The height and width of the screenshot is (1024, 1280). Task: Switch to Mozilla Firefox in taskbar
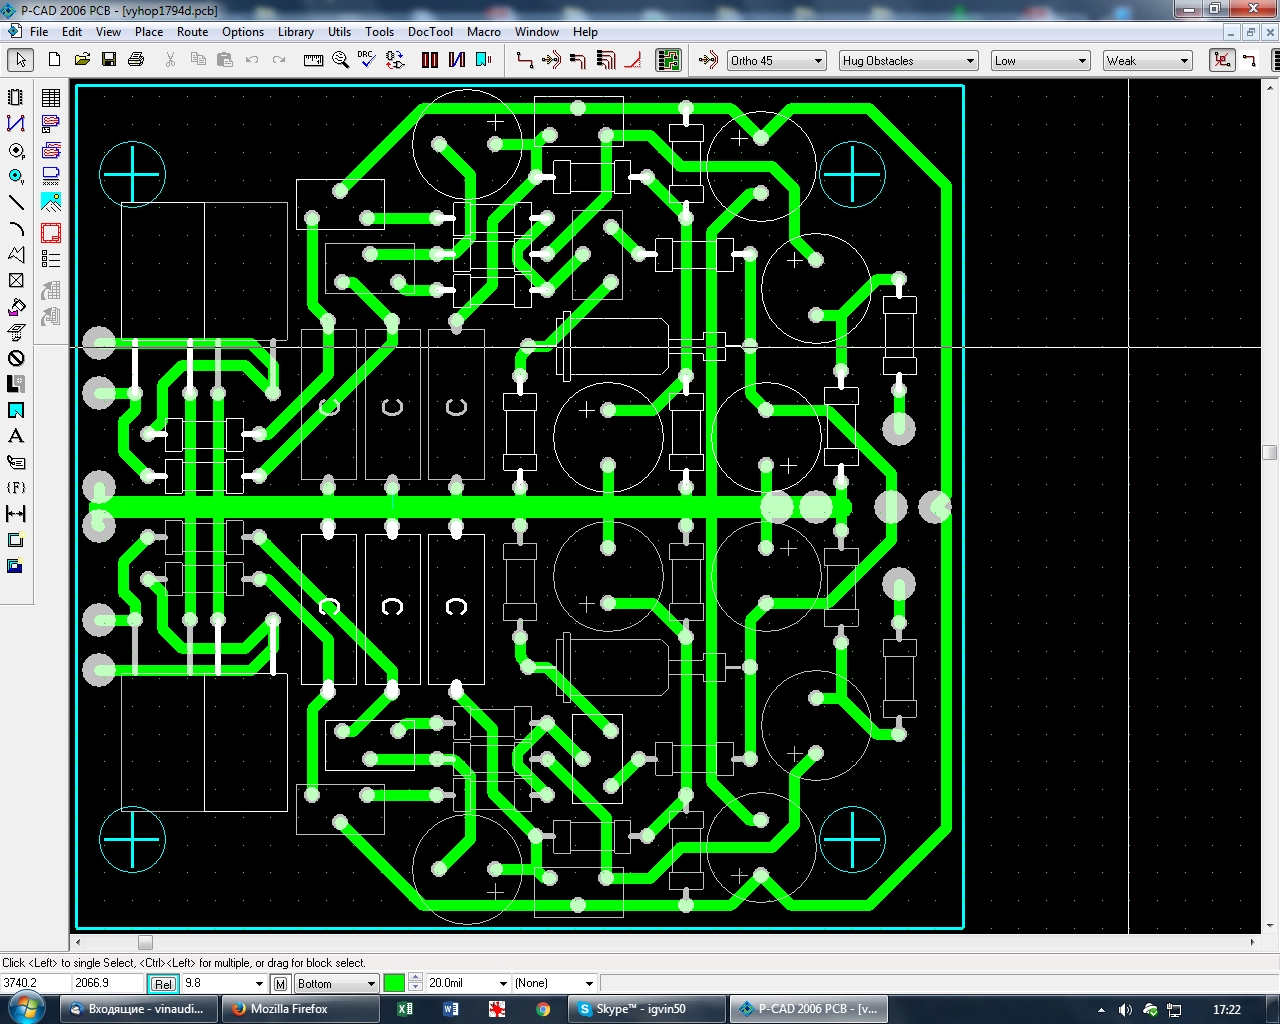click(x=300, y=1009)
